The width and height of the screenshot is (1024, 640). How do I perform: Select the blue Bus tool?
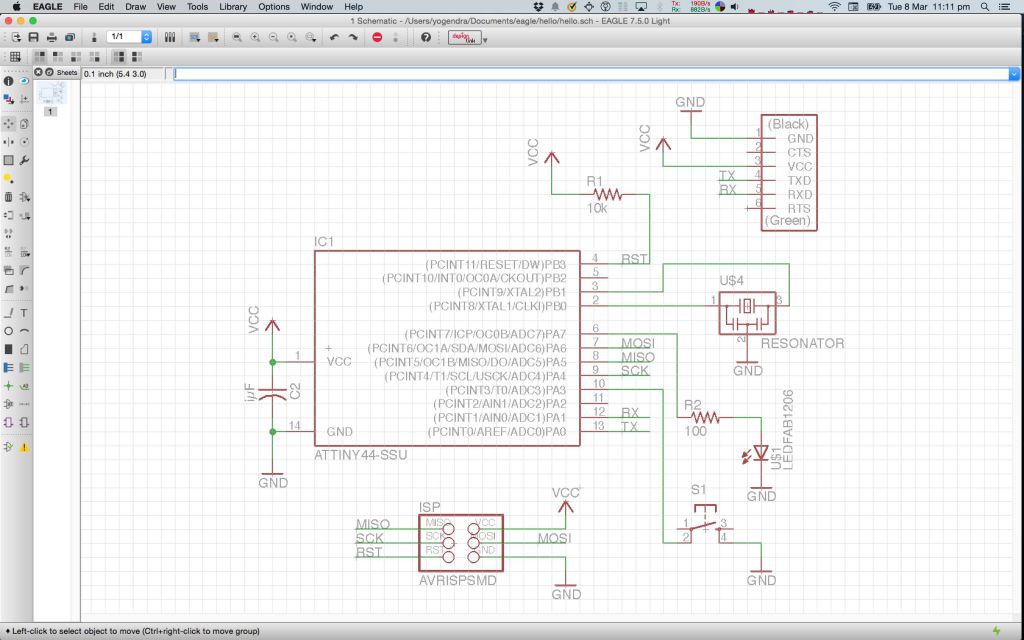(8, 368)
